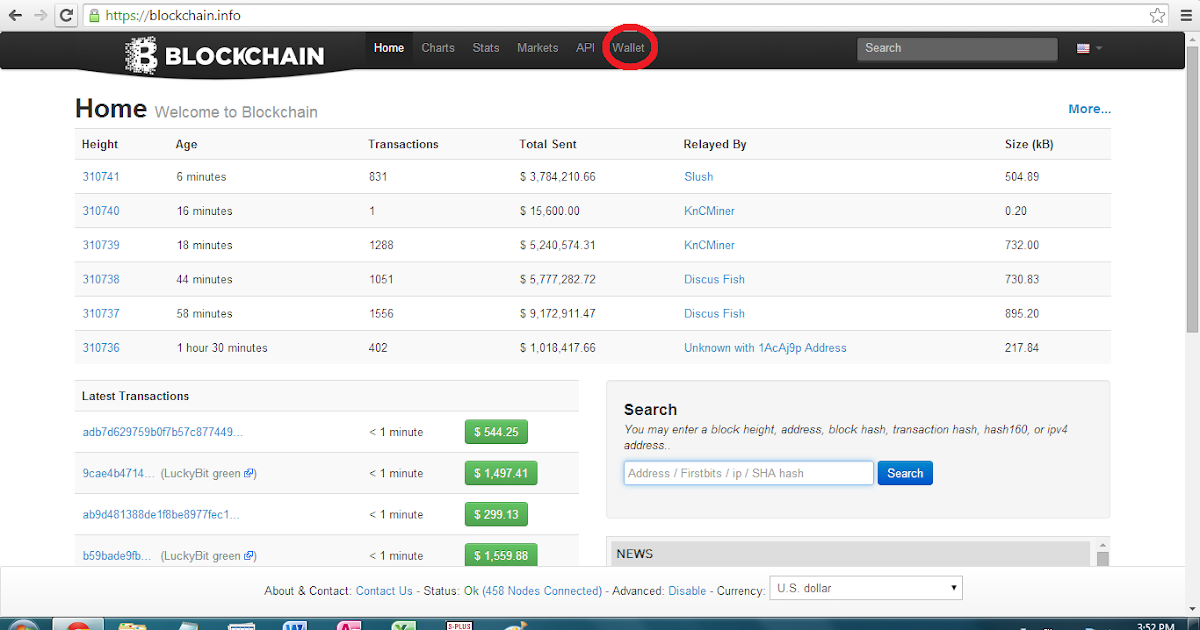Click the $ 9,172,911.47 total sent cell
This screenshot has width=1200, height=630.
(x=558, y=313)
